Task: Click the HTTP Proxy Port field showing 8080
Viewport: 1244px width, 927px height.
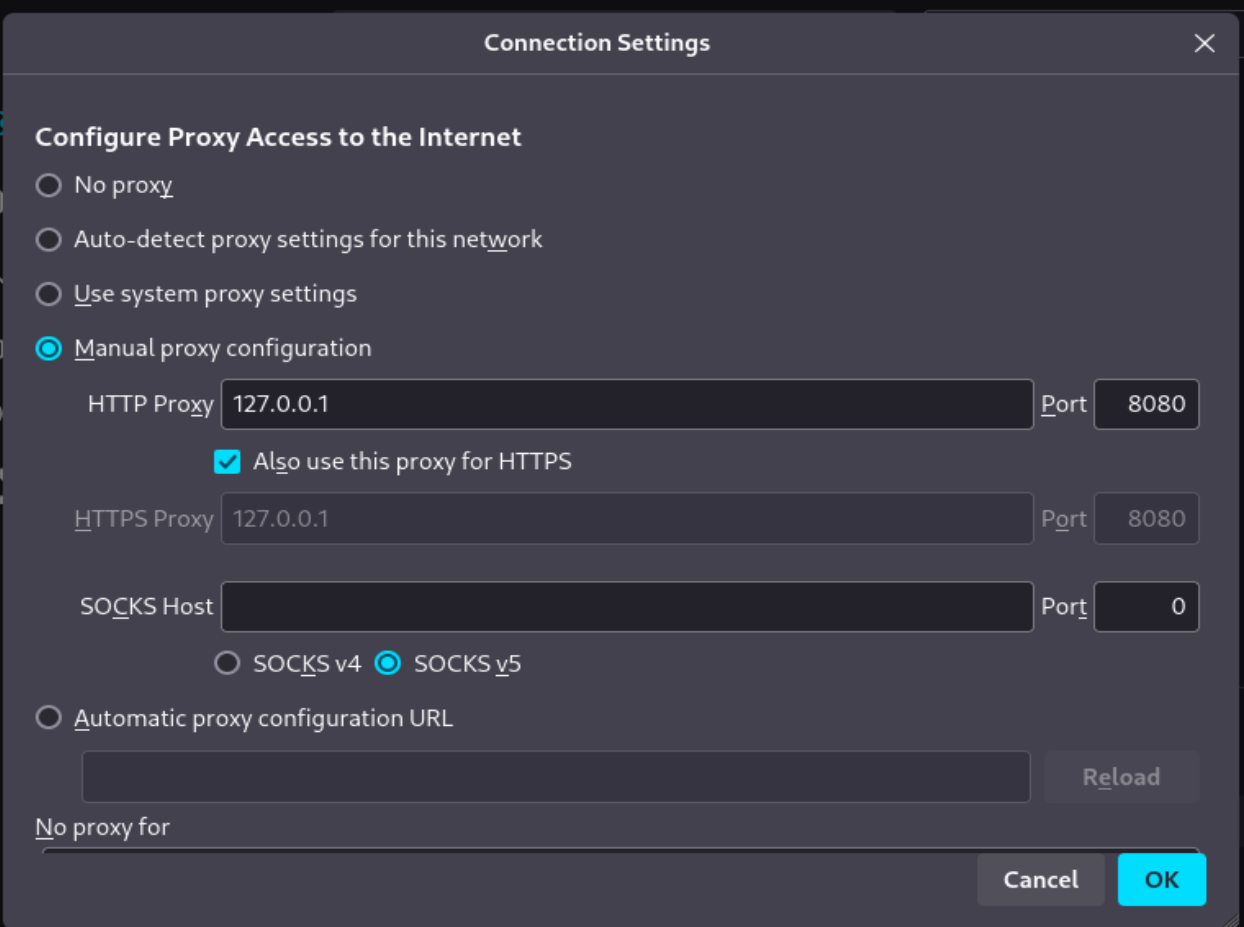Action: (x=1147, y=404)
